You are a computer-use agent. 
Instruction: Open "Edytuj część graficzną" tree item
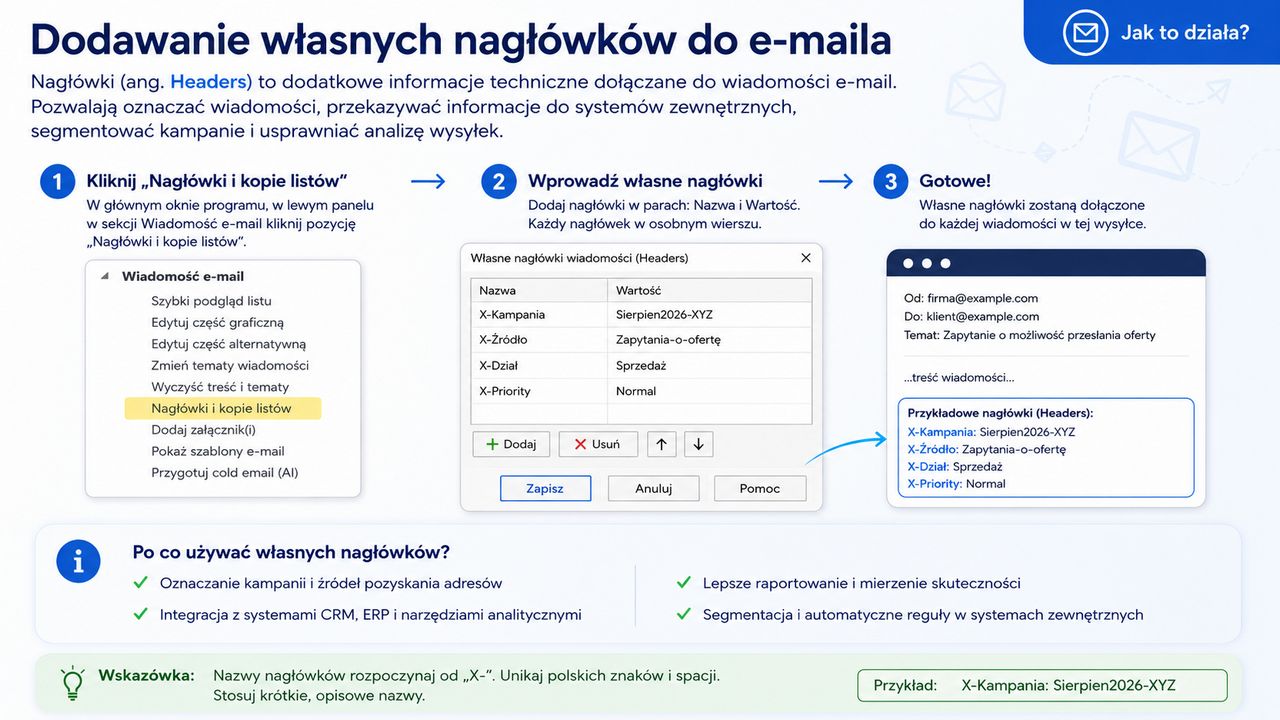pos(217,322)
